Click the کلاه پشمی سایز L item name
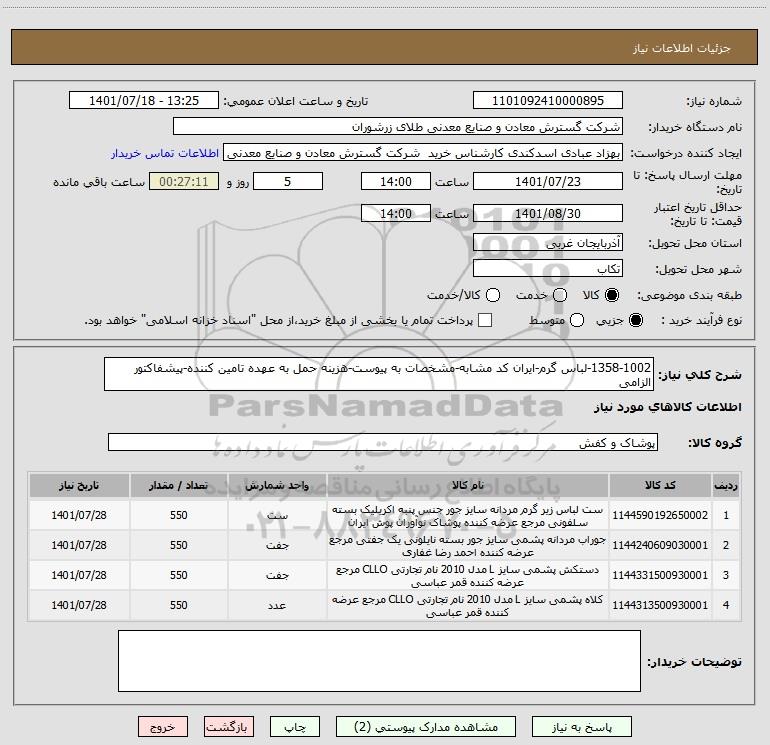Image resolution: width=770 pixels, height=745 pixels. pyautogui.click(x=468, y=606)
